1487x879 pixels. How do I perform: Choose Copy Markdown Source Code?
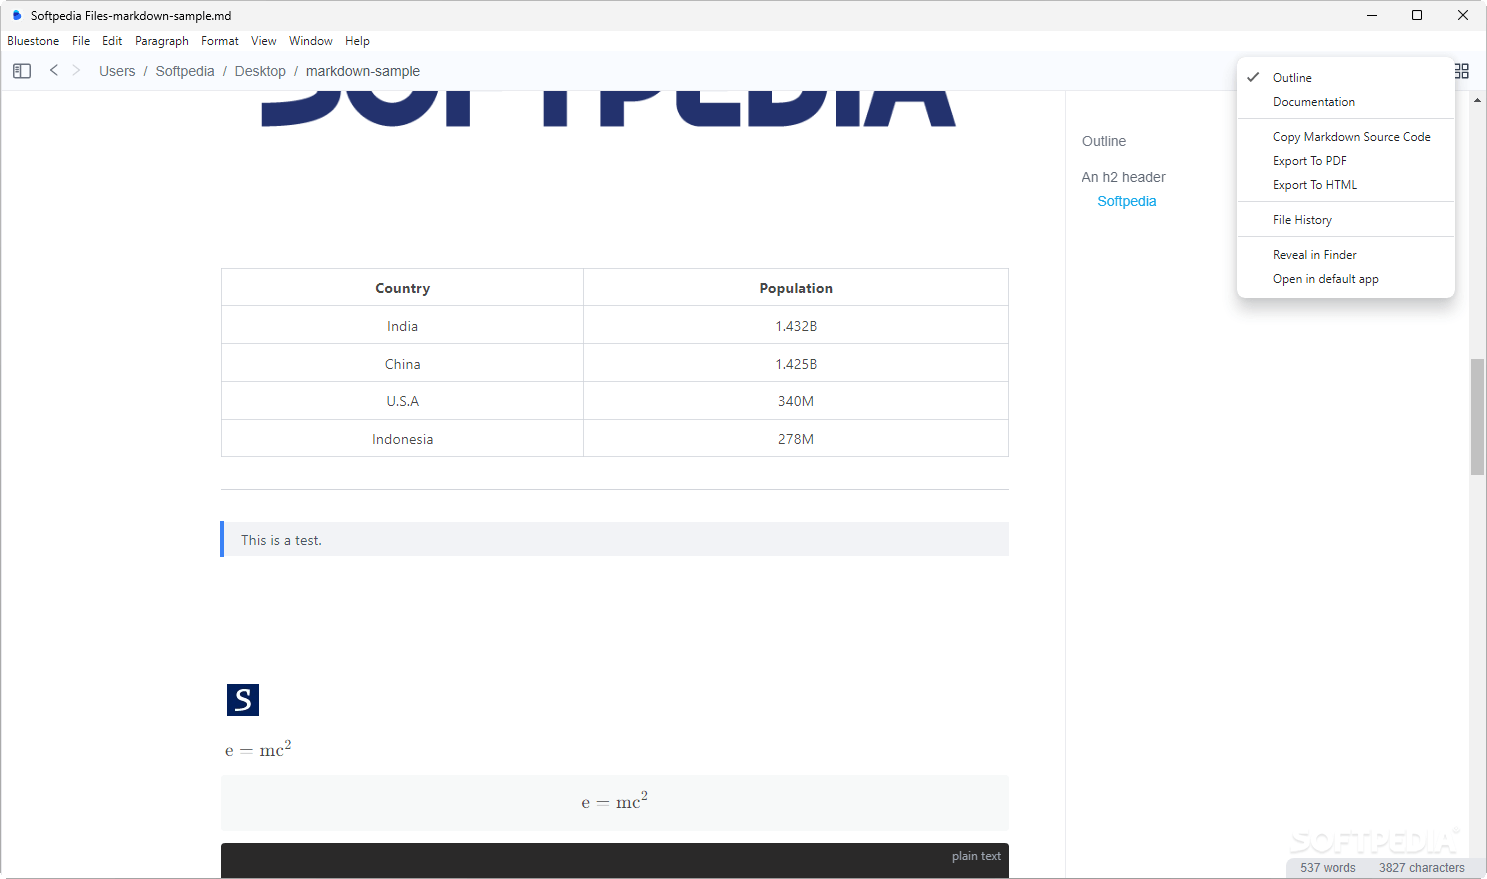[1346, 137]
